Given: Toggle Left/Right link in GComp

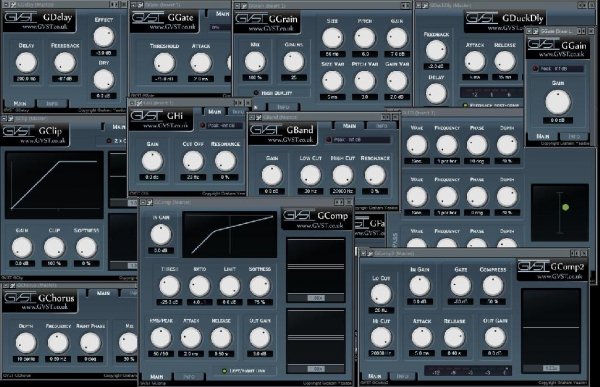Looking at the screenshot, I should click(x=225, y=371).
